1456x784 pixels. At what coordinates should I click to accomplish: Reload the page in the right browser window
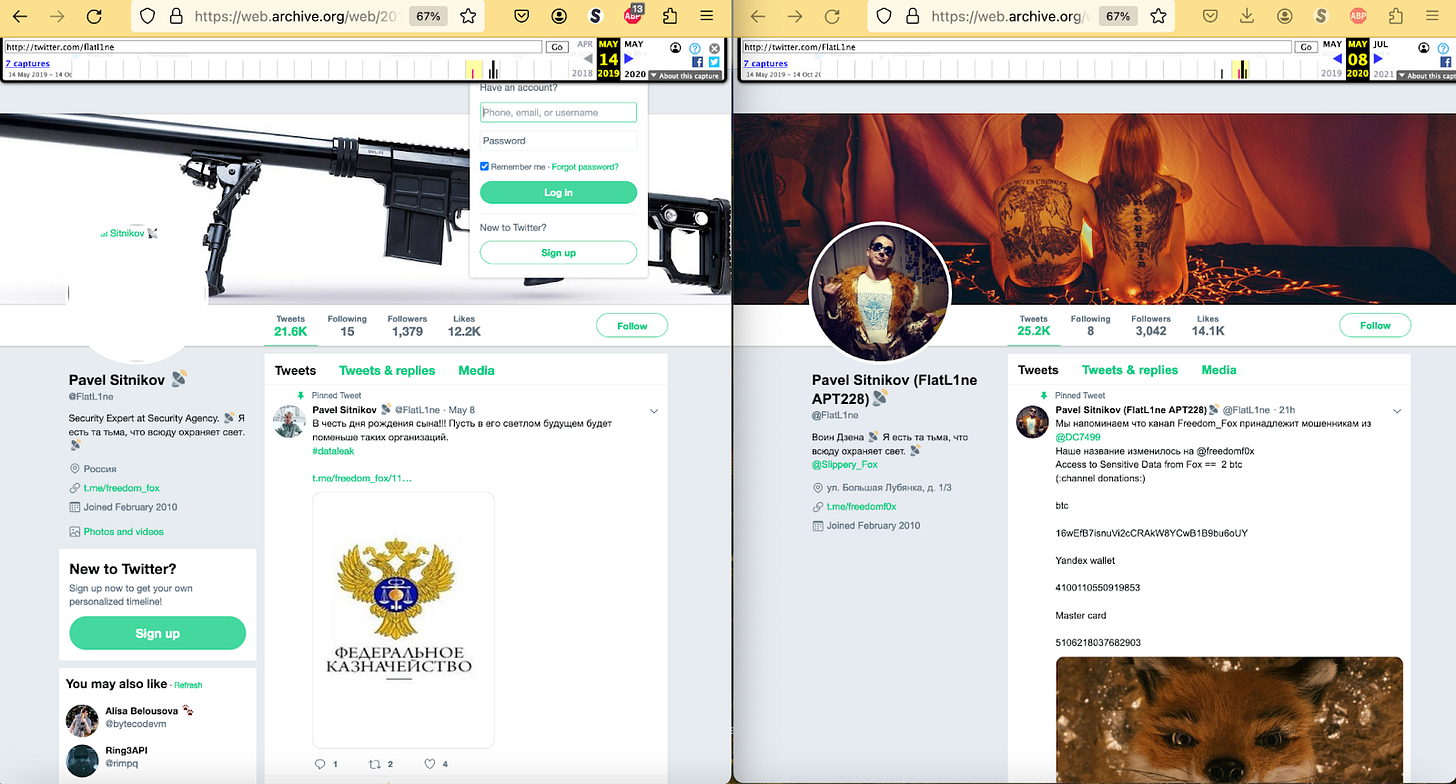coord(831,16)
